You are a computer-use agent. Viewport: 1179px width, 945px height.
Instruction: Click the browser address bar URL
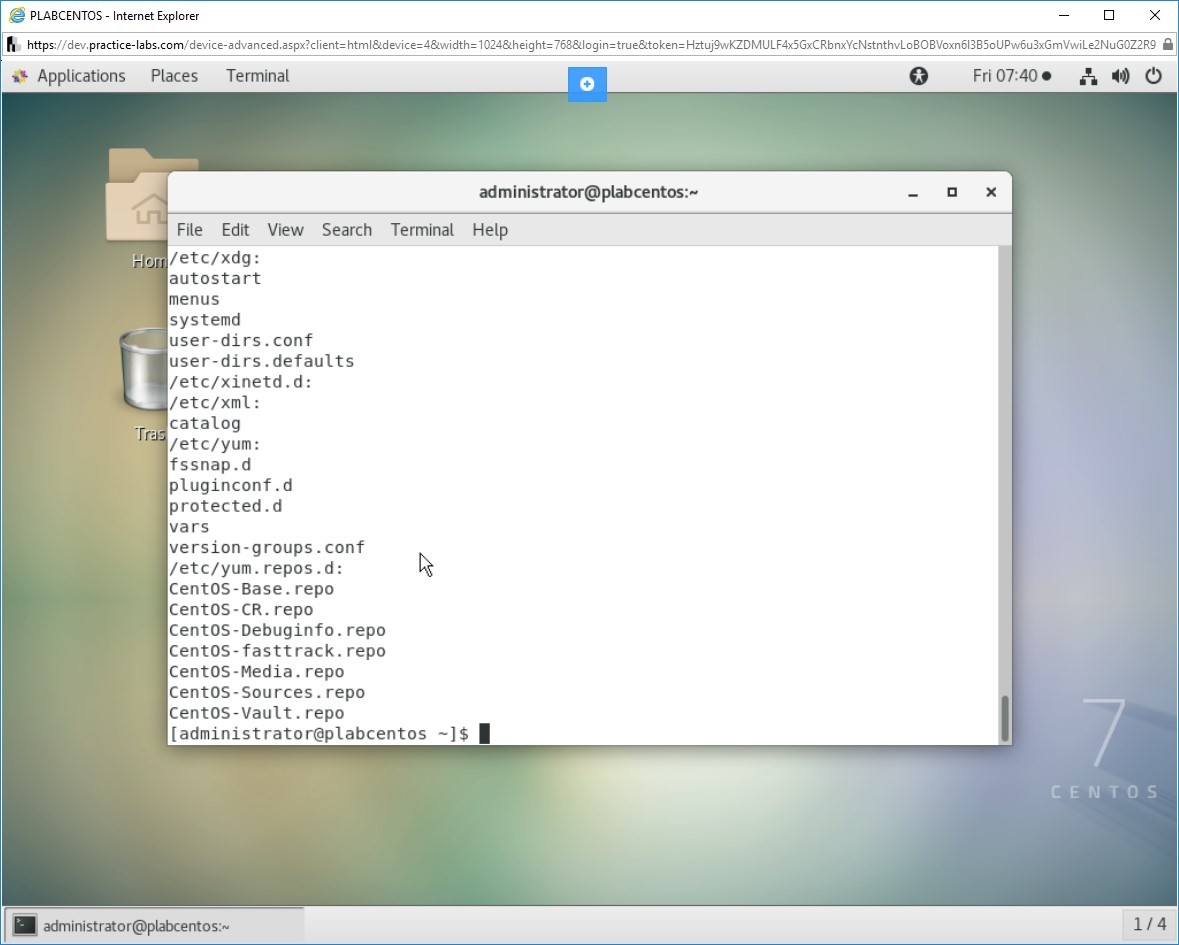(x=590, y=45)
